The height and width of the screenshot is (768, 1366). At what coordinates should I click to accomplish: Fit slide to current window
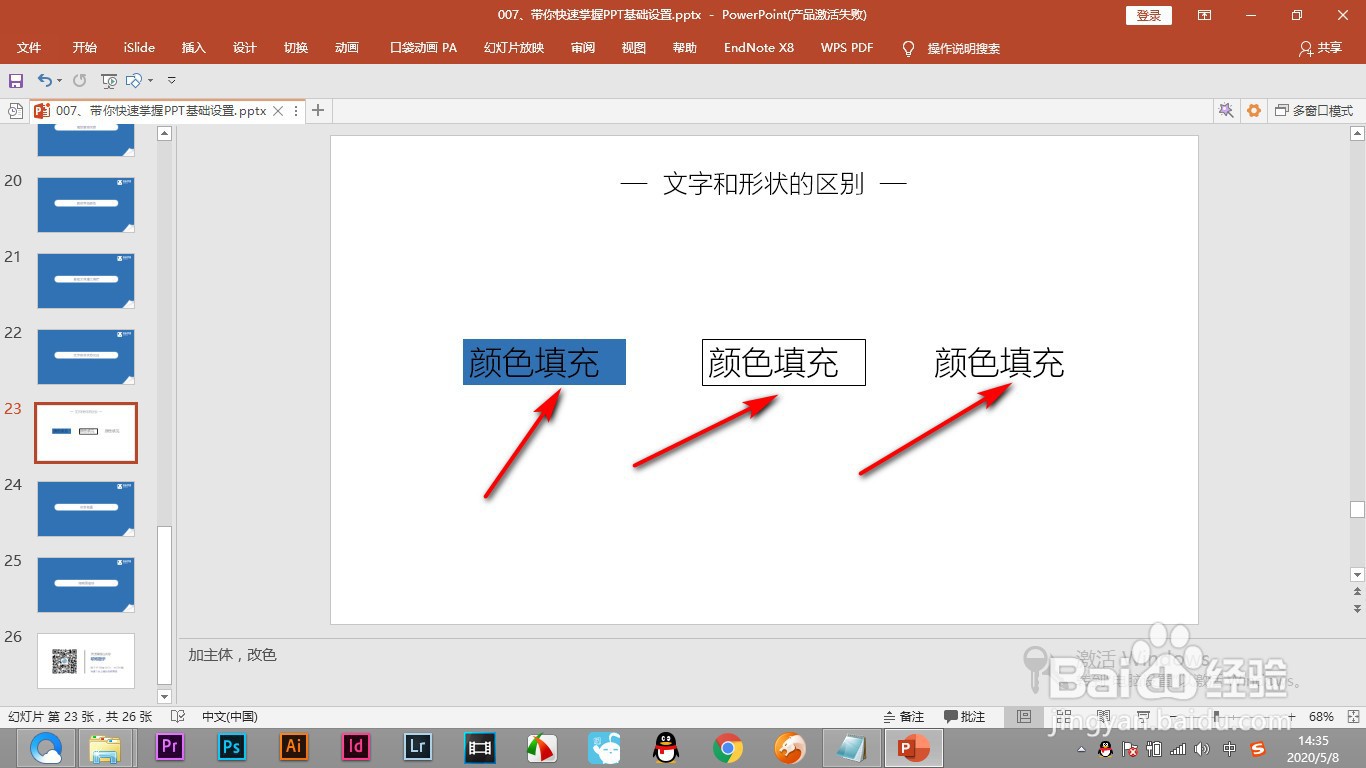coord(1352,716)
